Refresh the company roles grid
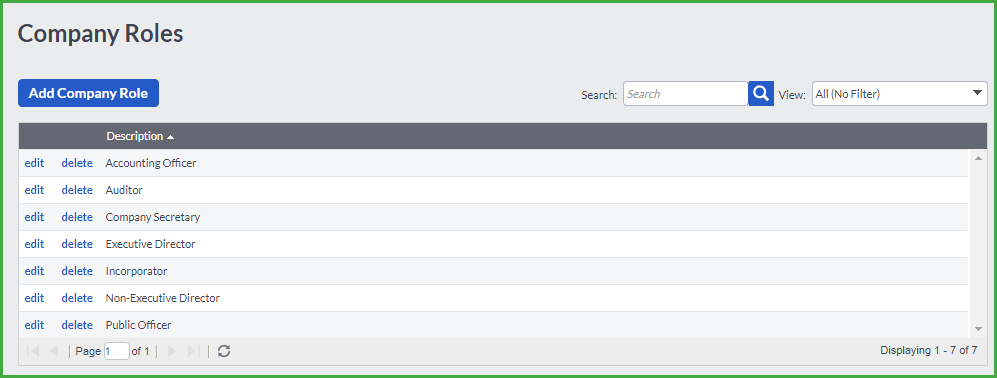Image resolution: width=997 pixels, height=378 pixels. point(224,351)
